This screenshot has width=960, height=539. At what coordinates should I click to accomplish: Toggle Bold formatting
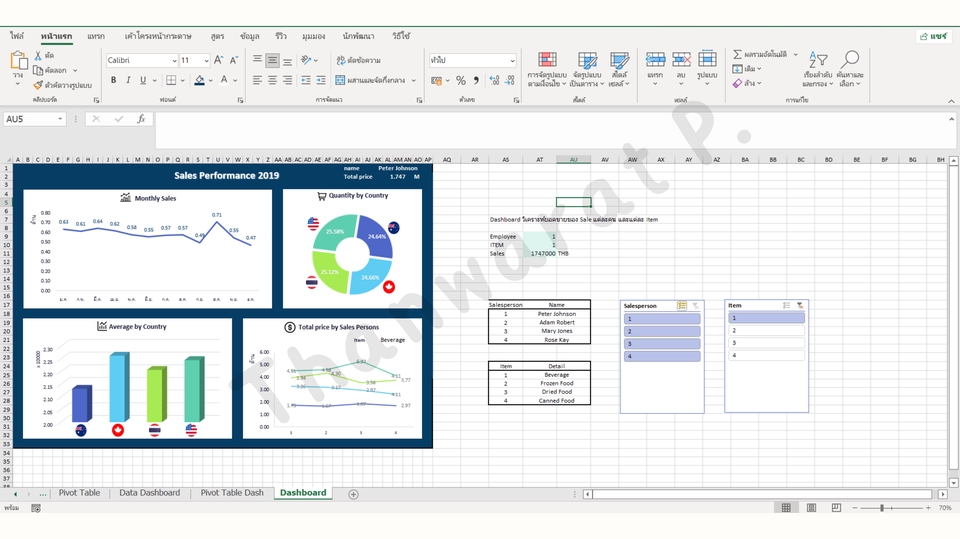pos(113,80)
